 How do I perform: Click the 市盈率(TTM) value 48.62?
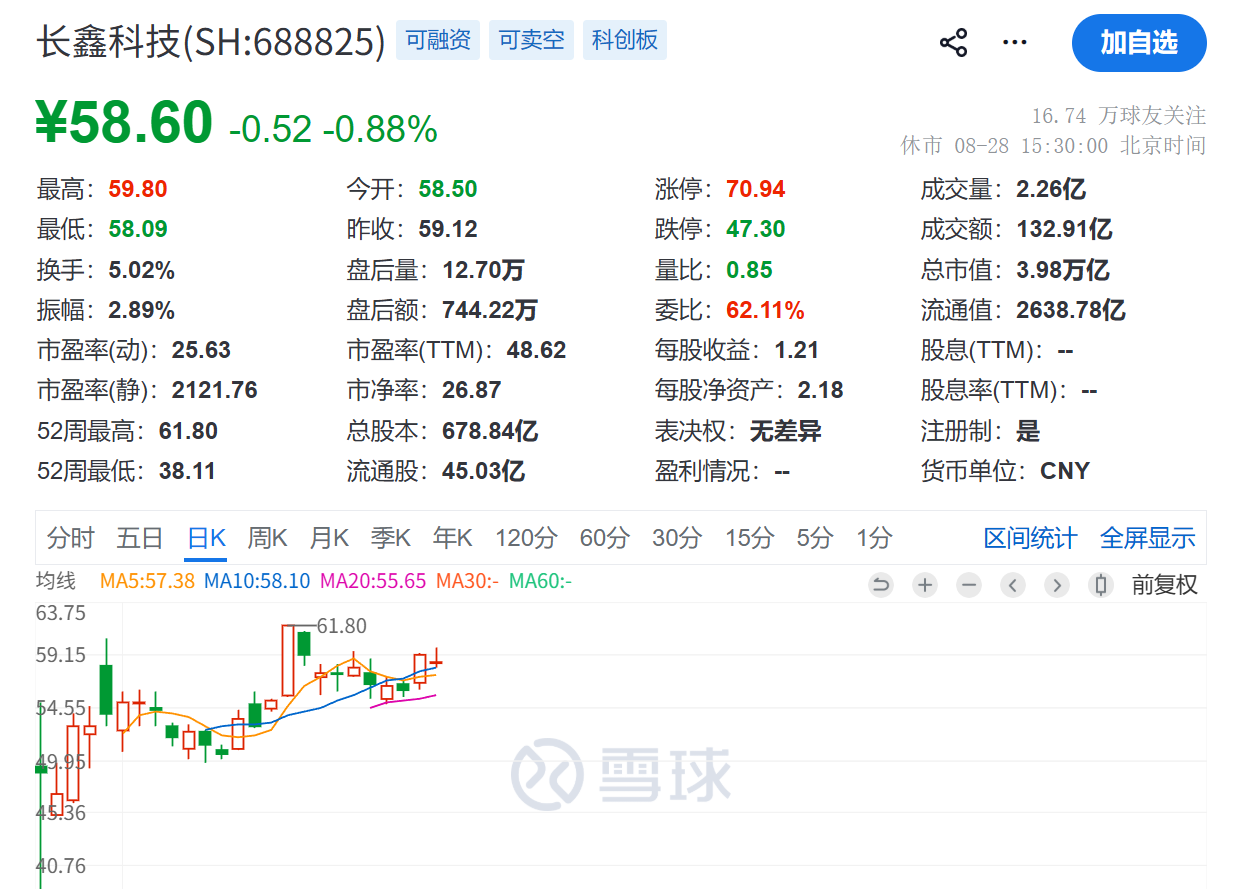pyautogui.click(x=535, y=350)
